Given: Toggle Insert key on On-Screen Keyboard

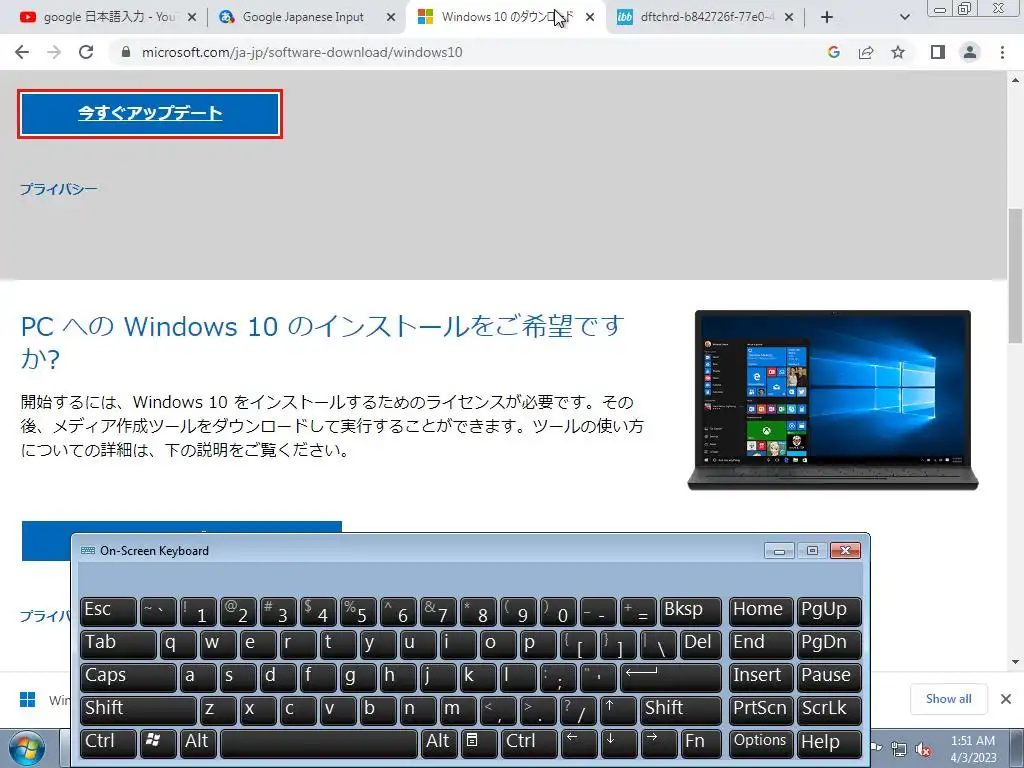Looking at the screenshot, I should pyautogui.click(x=761, y=677).
